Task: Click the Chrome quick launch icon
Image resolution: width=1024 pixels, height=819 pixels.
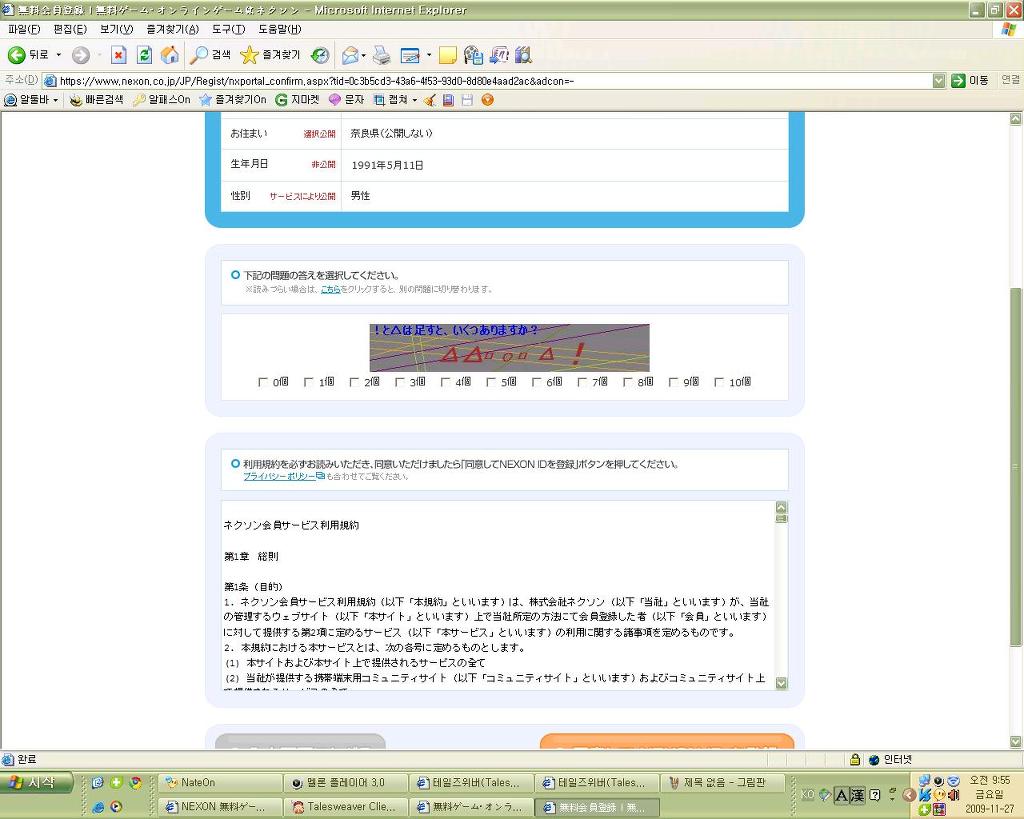Action: 135,782
